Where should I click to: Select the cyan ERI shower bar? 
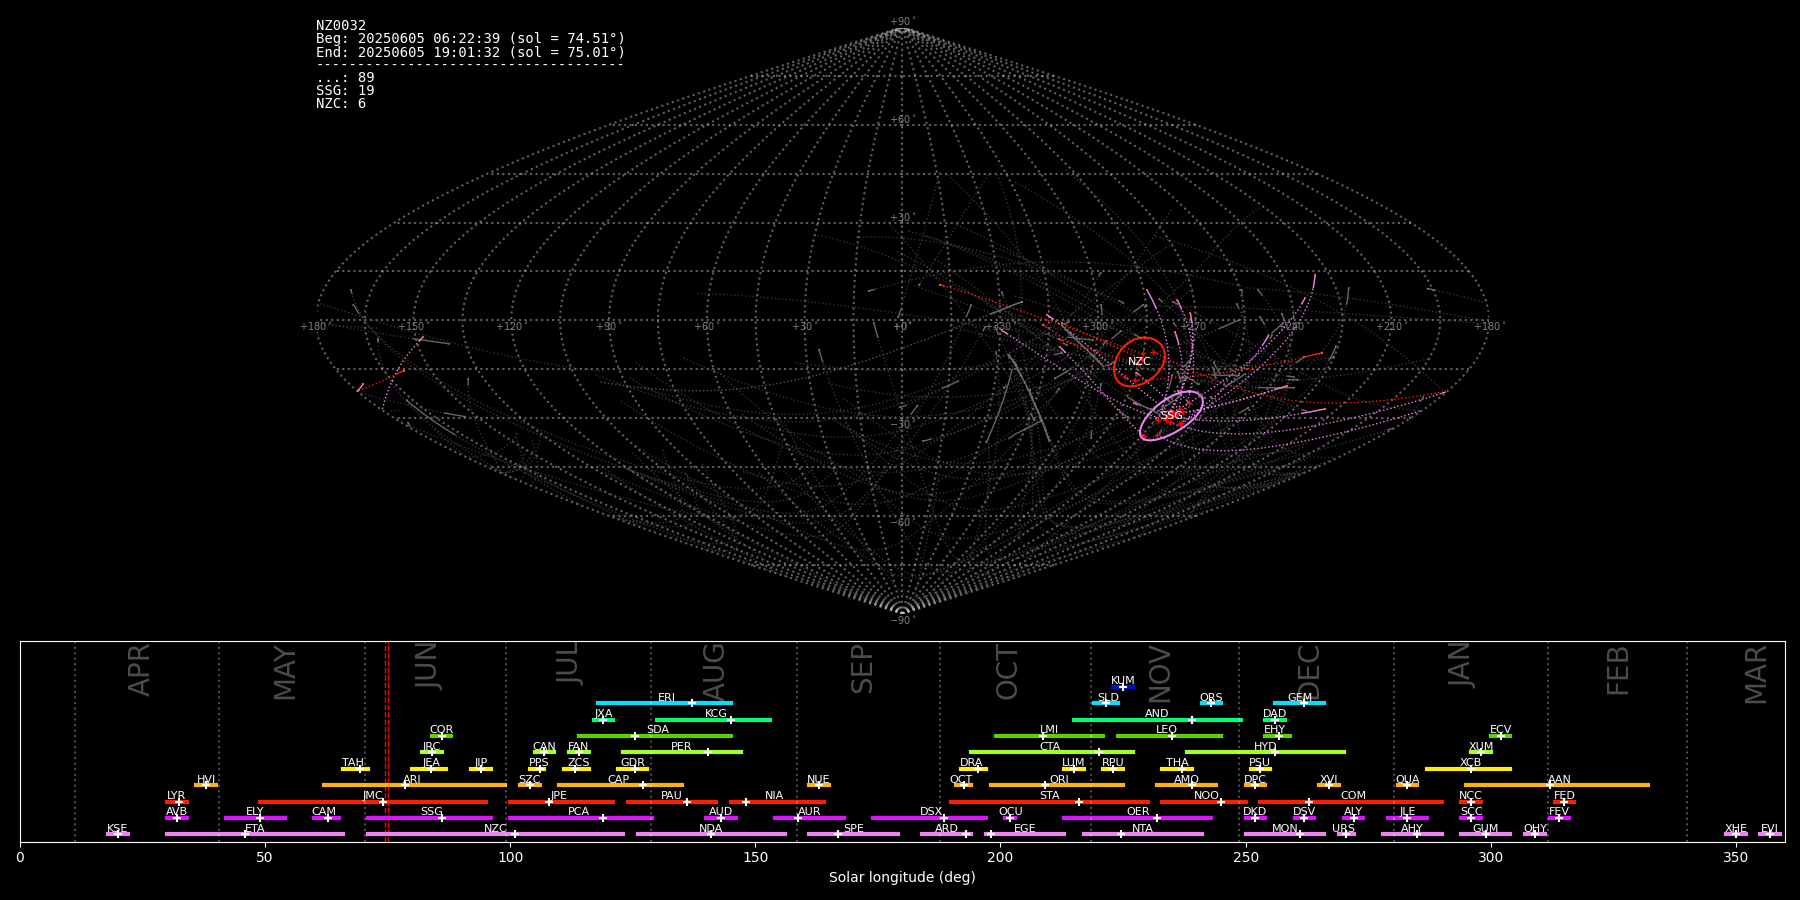[664, 703]
